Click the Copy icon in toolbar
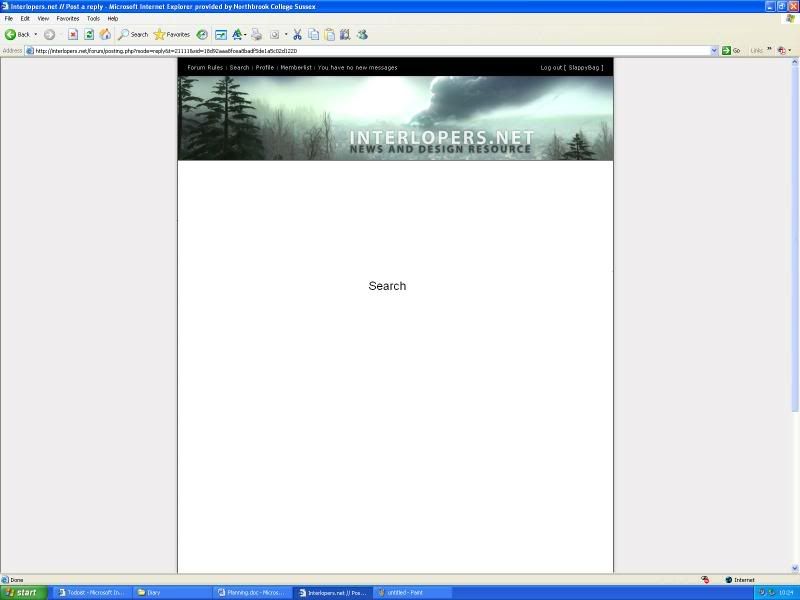 pyautogui.click(x=313, y=34)
